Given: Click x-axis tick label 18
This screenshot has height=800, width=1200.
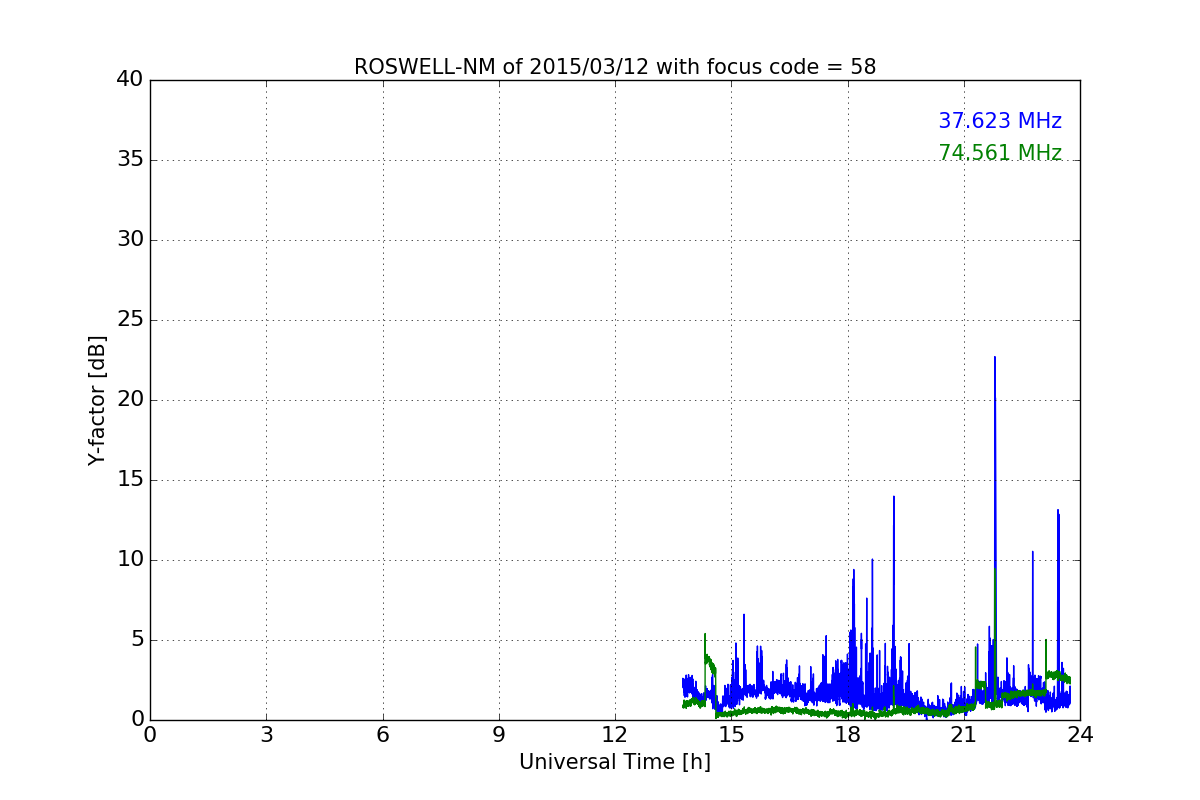Looking at the screenshot, I should click(x=848, y=735).
